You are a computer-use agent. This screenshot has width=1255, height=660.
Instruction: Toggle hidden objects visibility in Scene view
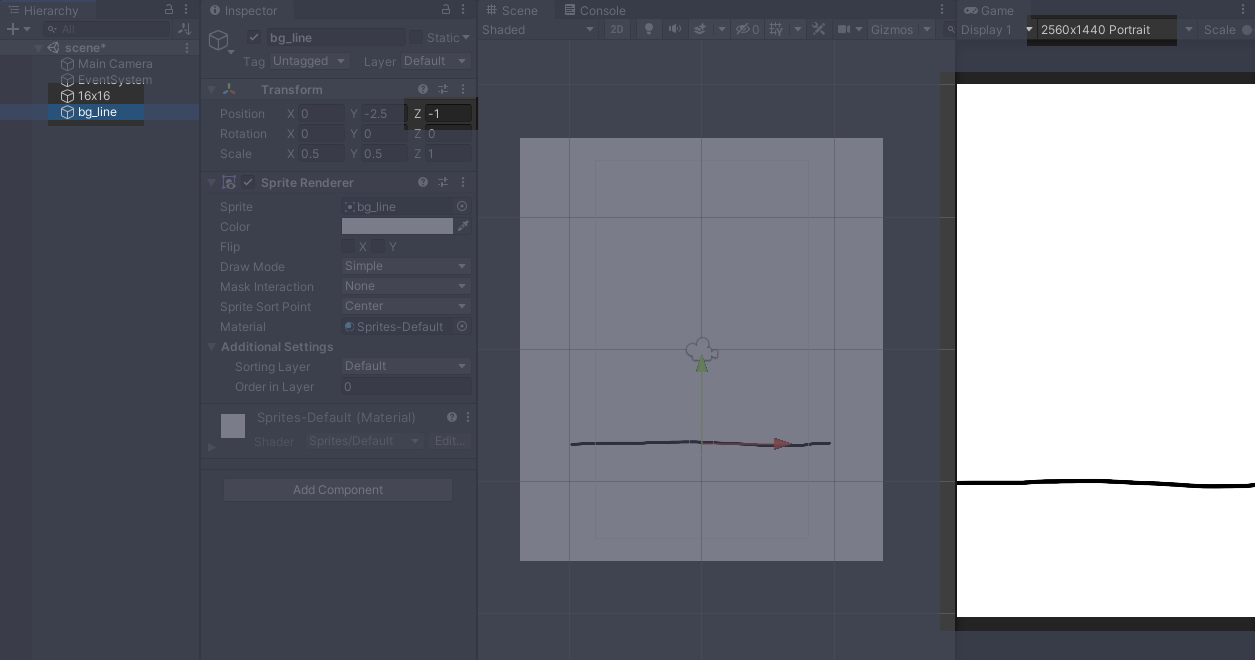[747, 29]
